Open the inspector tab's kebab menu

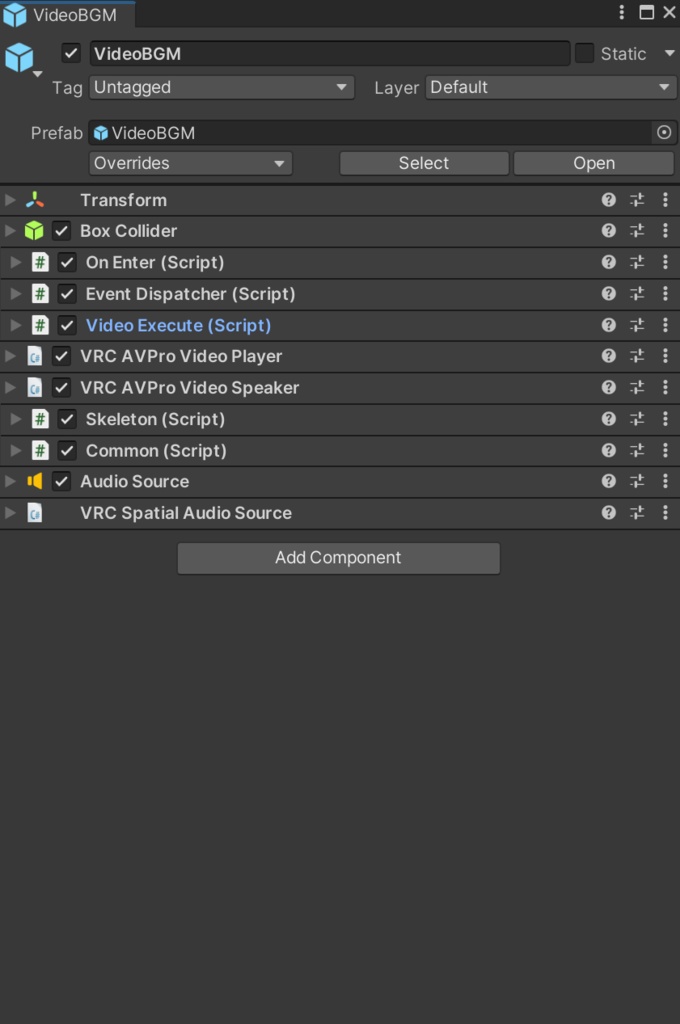[x=621, y=12]
